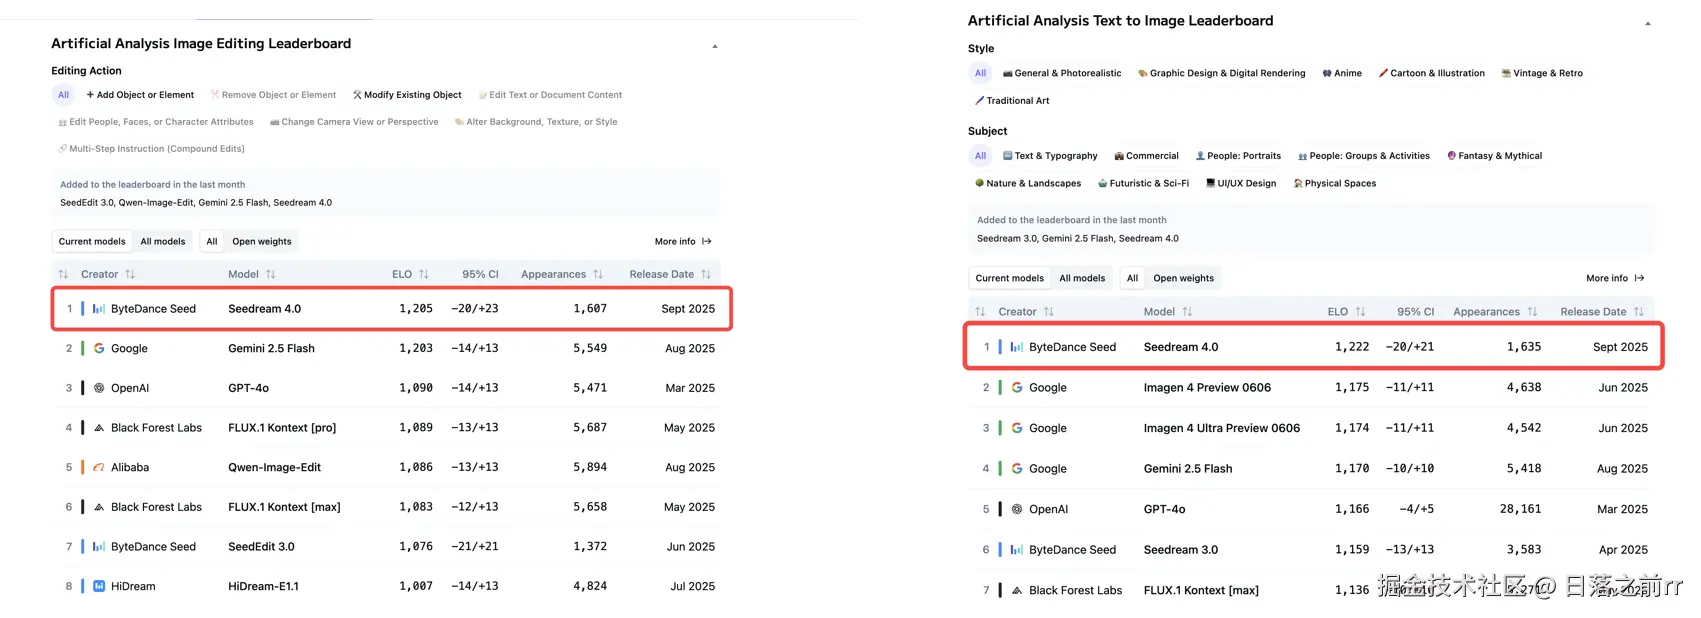The image size is (1701, 618).
Task: Sort Text to Image table by ELO arrows
Action: coord(1360,312)
